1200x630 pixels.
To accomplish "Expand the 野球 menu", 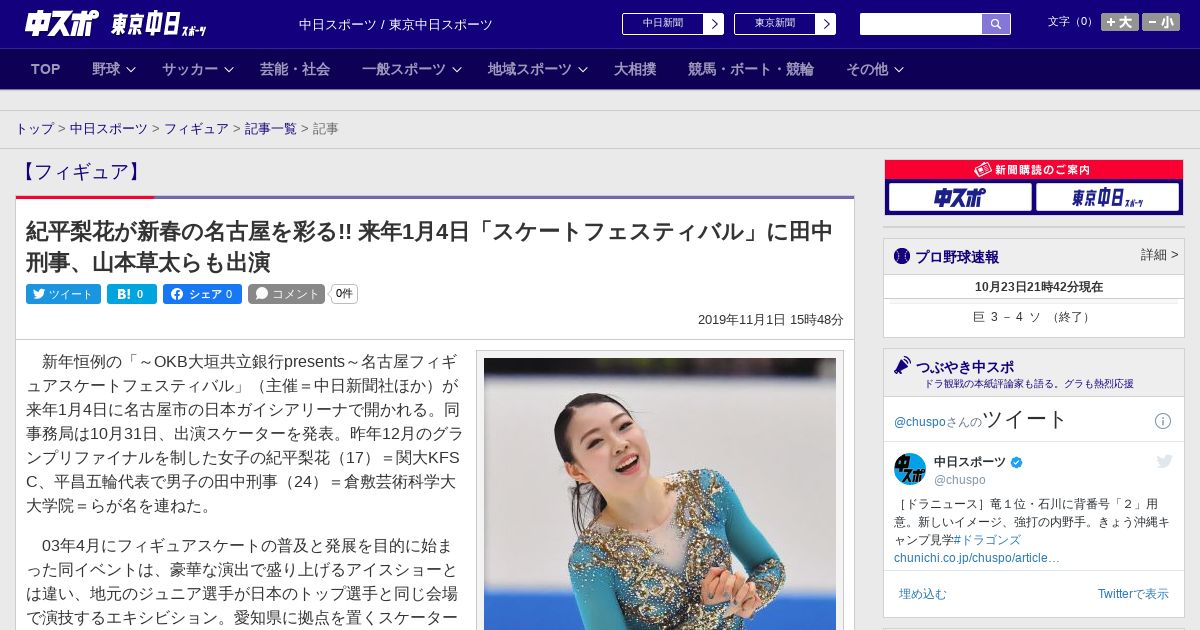I will pos(113,69).
